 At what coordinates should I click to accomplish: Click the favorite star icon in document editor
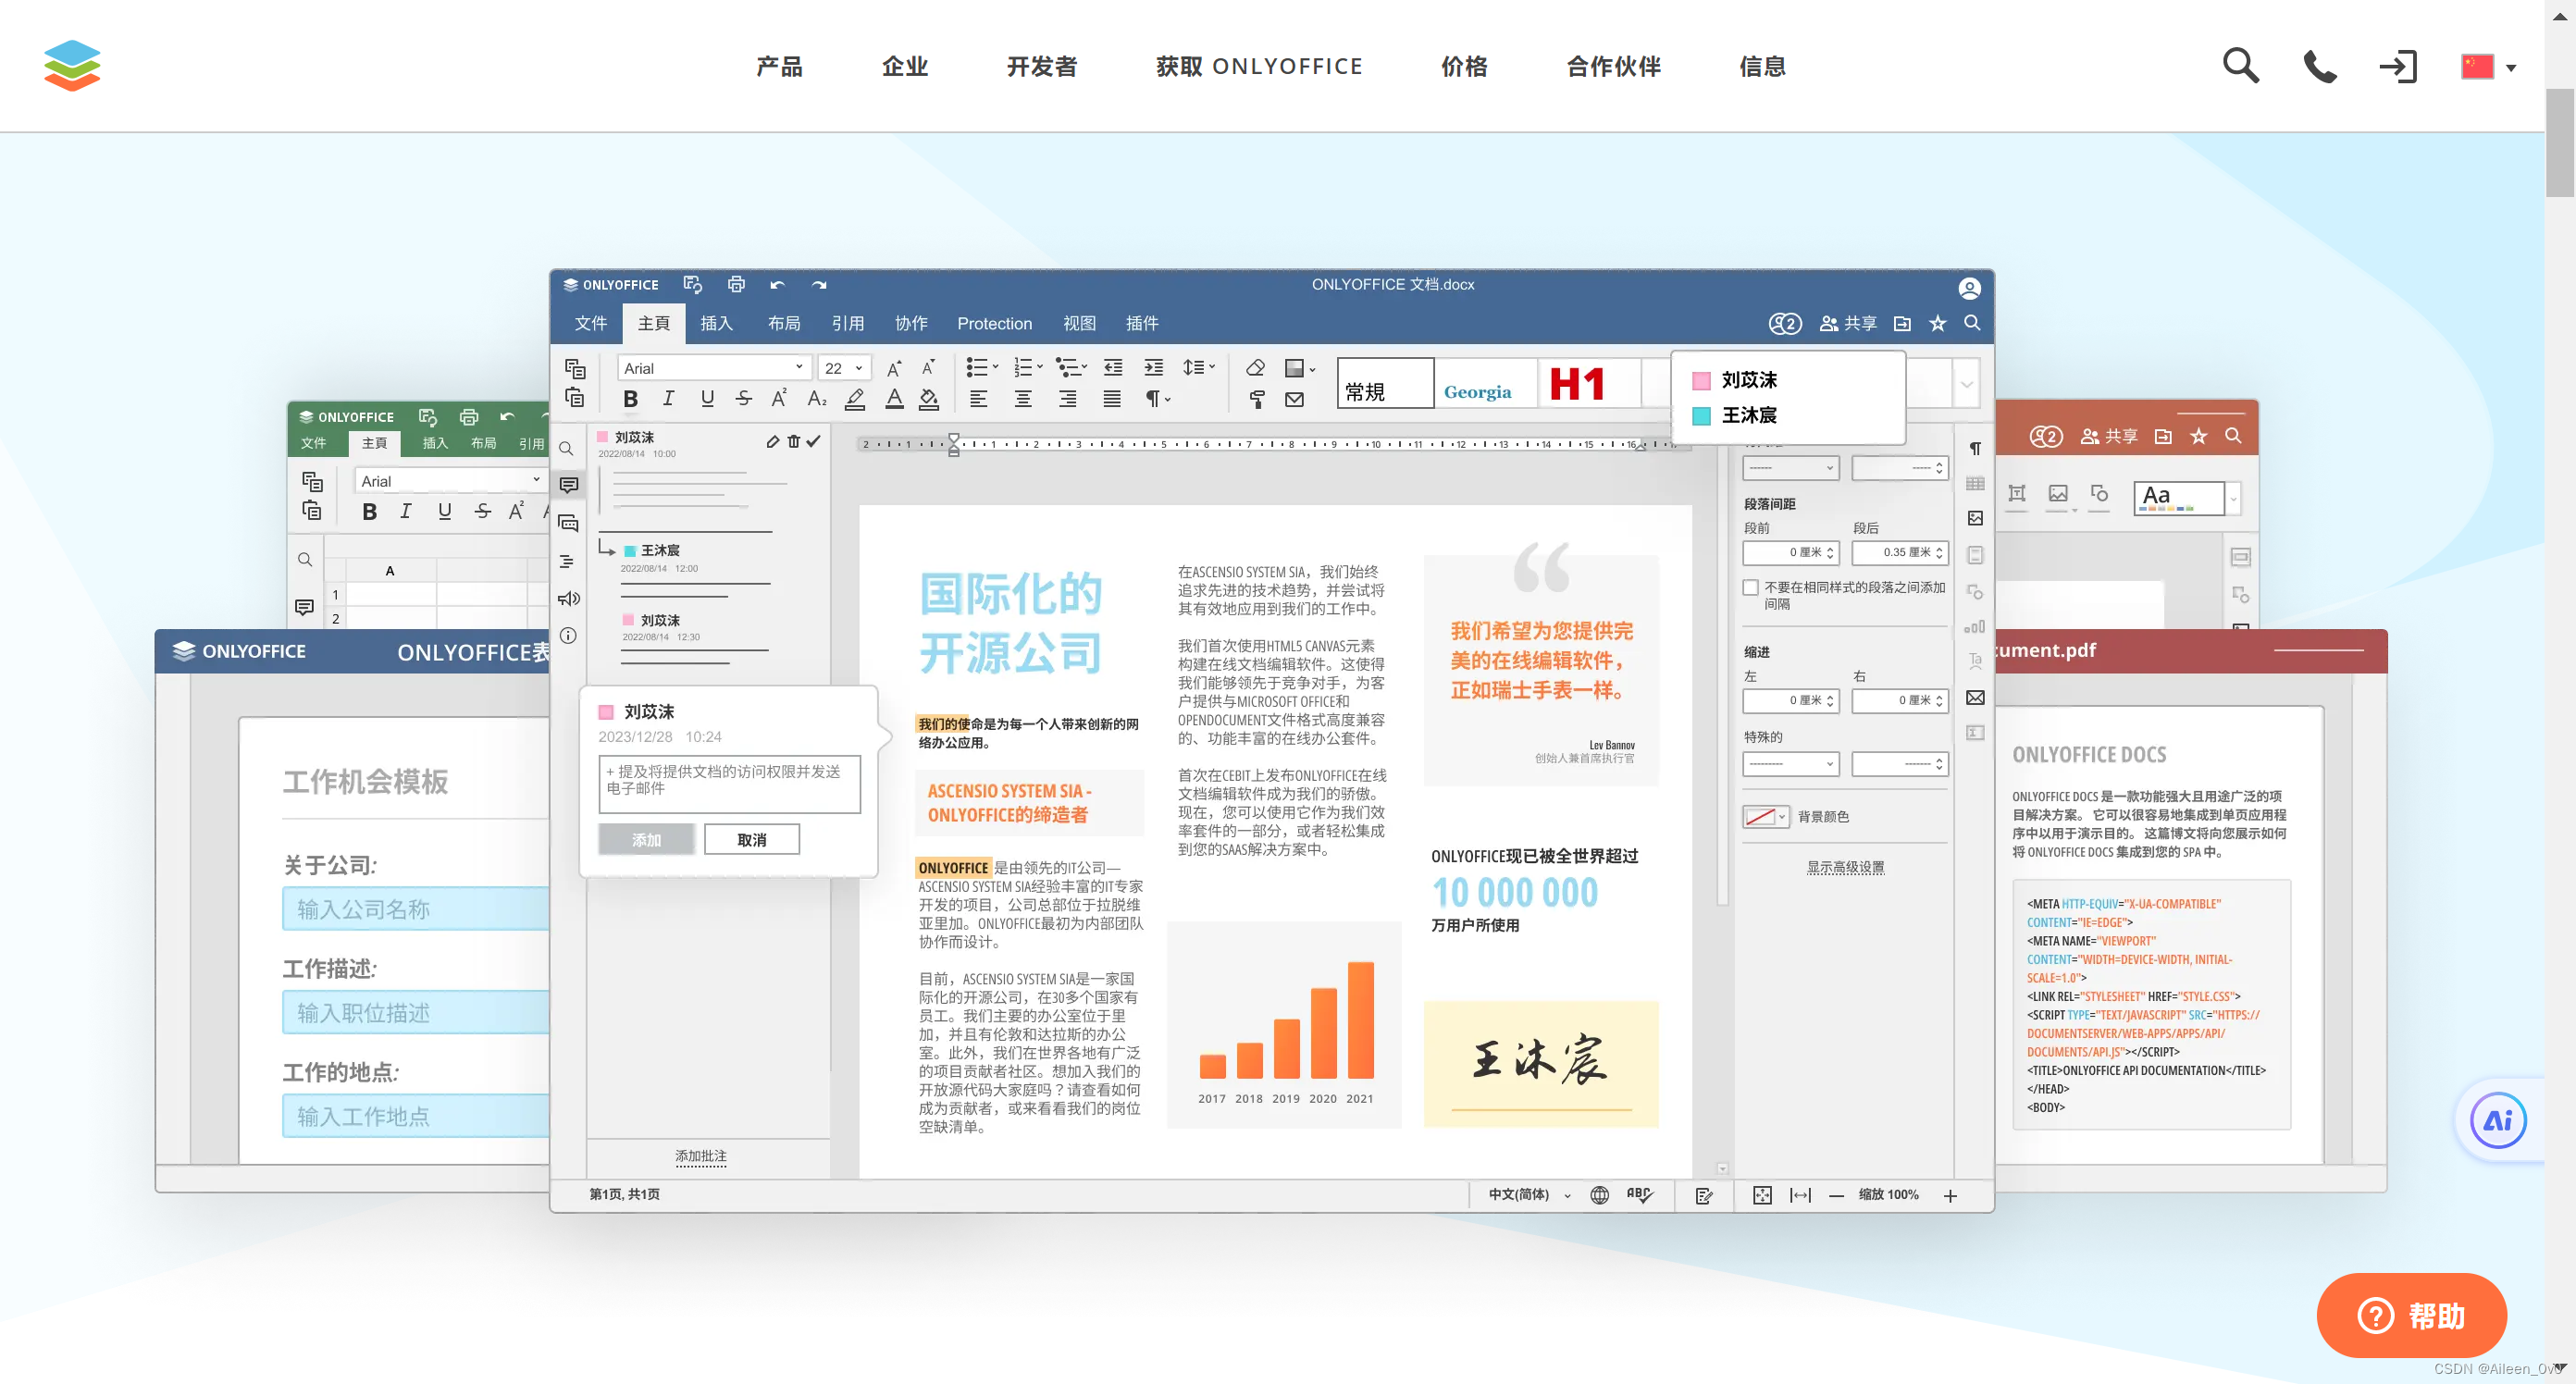[x=1937, y=323]
